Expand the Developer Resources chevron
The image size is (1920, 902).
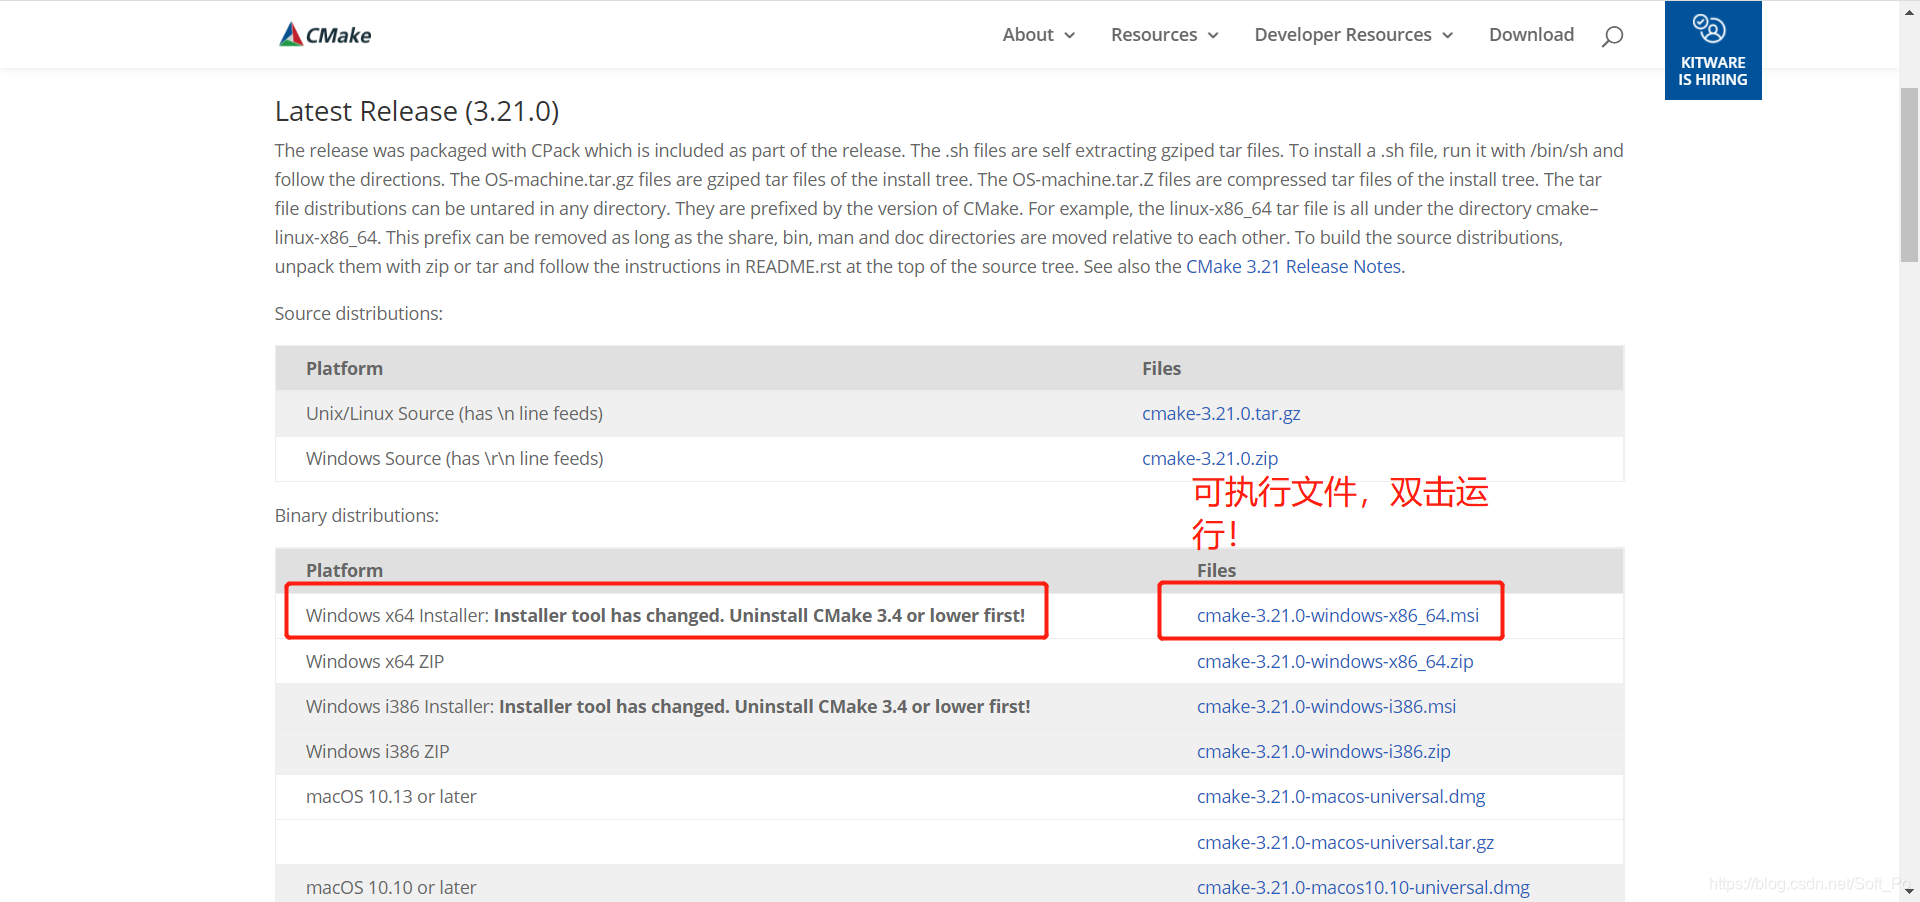point(1447,35)
